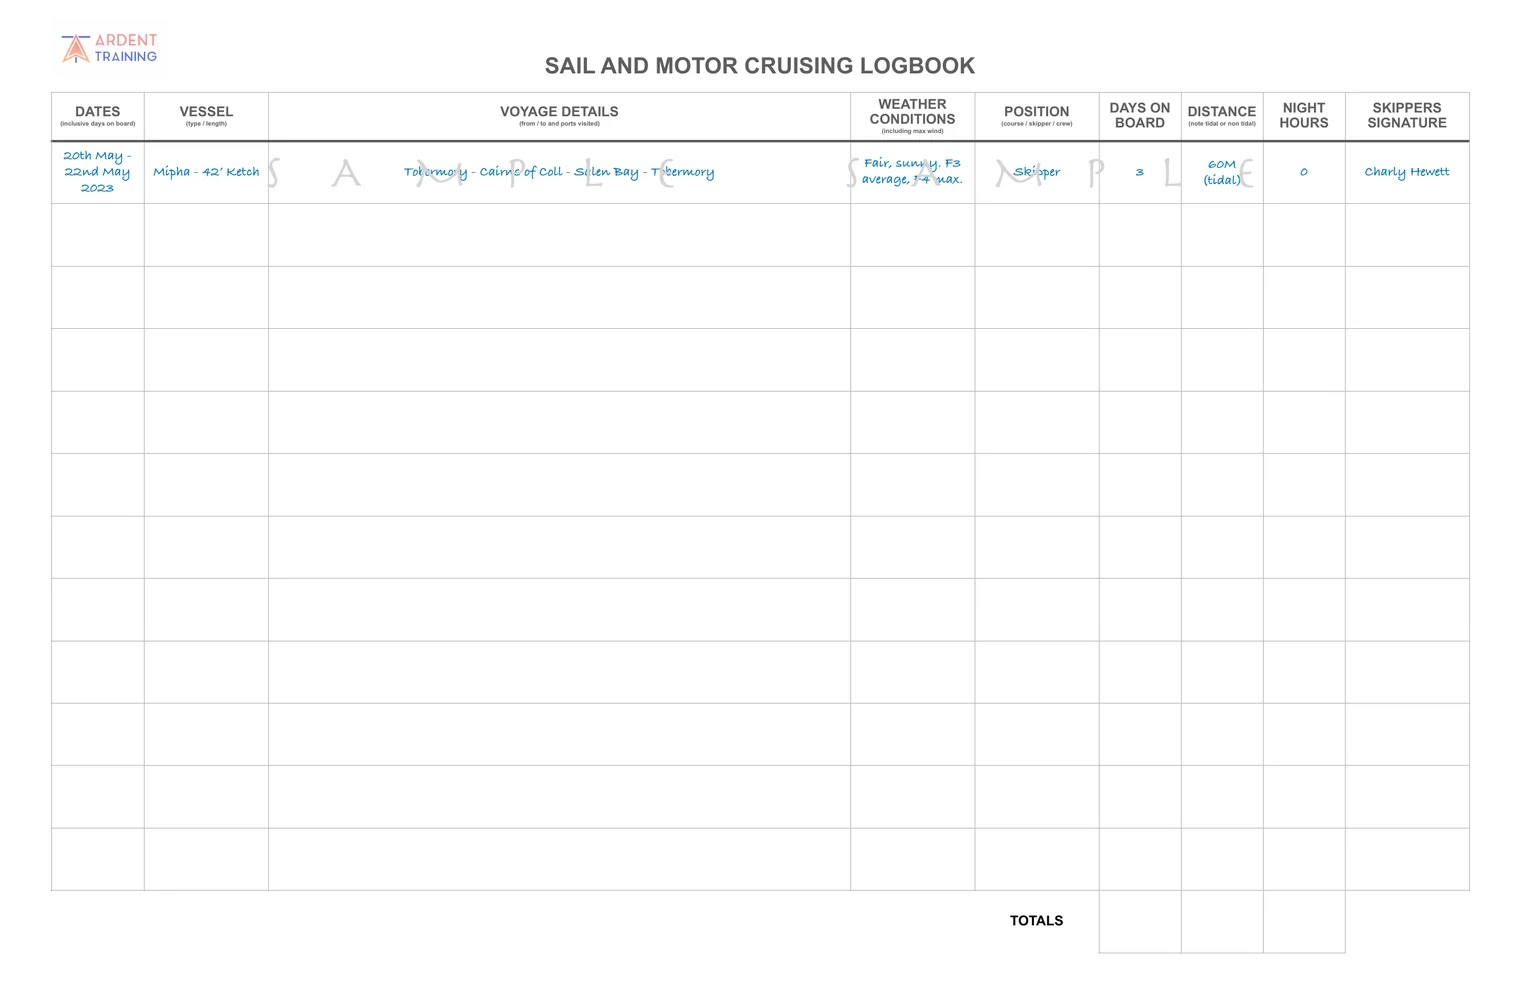Click the 'Sail and Motor Cruising Logbook' title
Screen dimensions: 1522x988
point(759,66)
